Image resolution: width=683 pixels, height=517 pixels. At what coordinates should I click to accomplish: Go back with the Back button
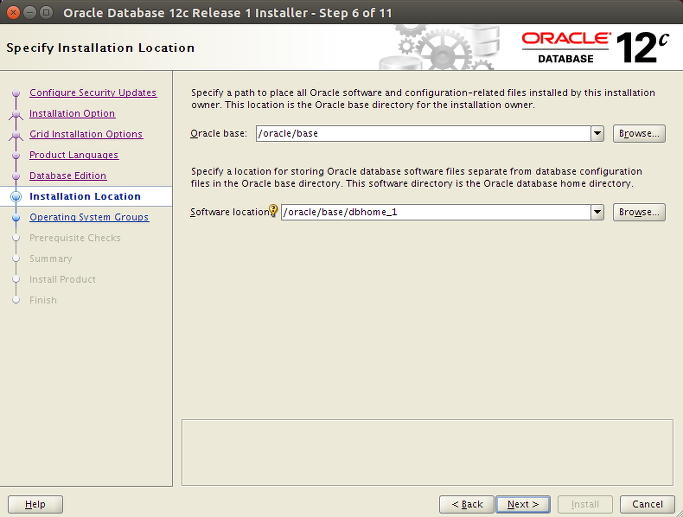tap(467, 504)
